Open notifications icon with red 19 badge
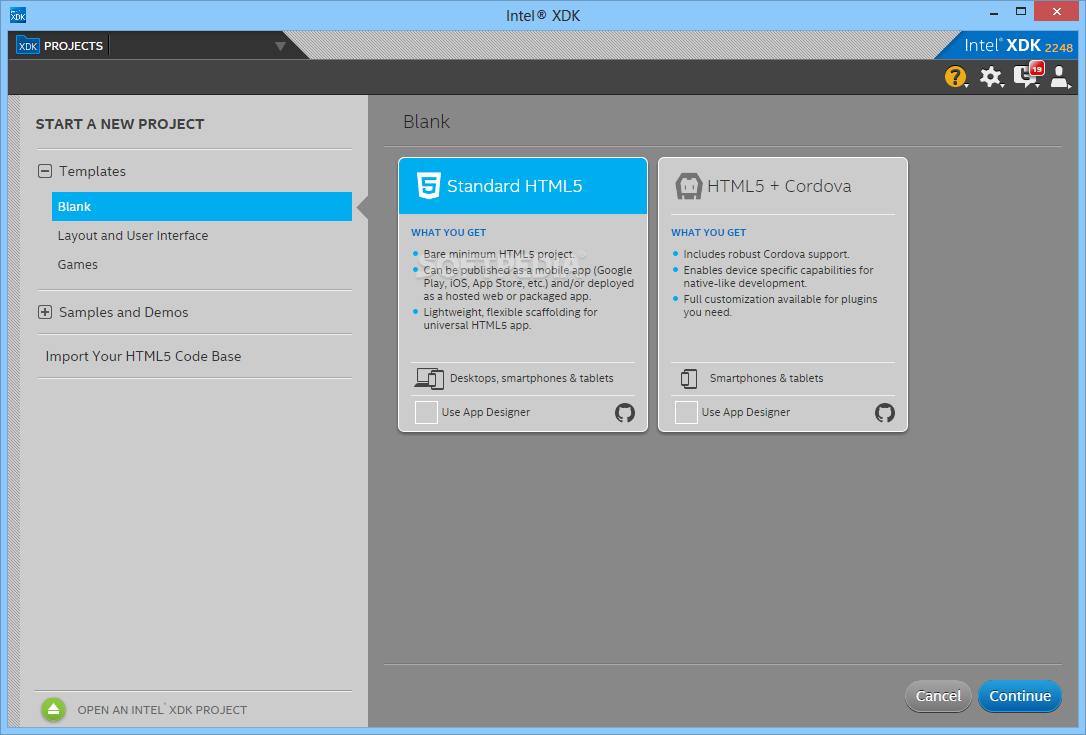 pos(1027,75)
